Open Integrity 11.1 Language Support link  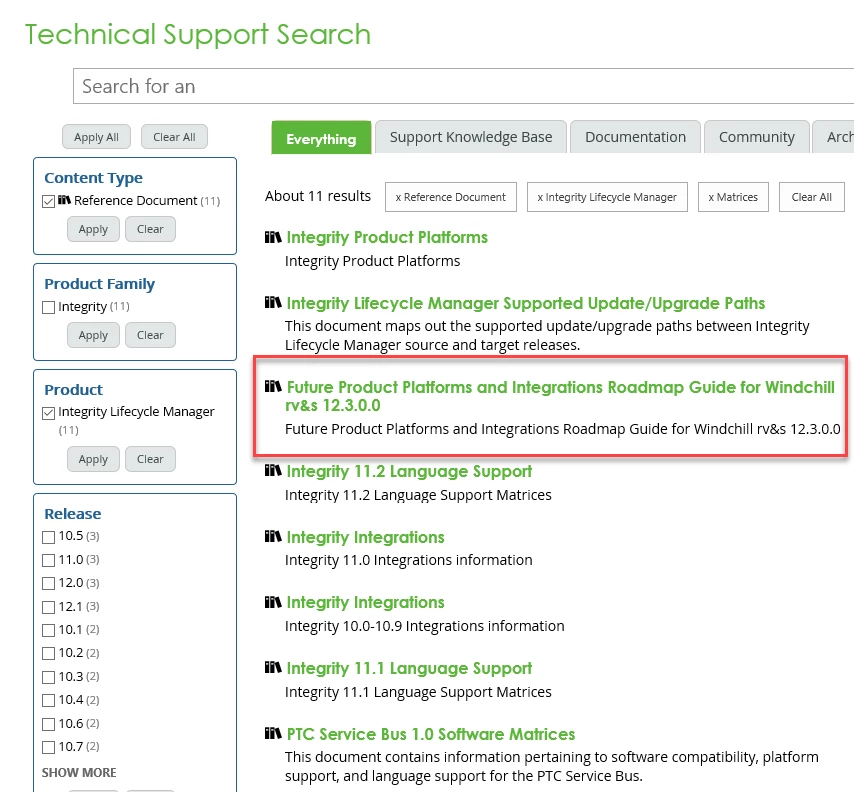click(x=409, y=668)
